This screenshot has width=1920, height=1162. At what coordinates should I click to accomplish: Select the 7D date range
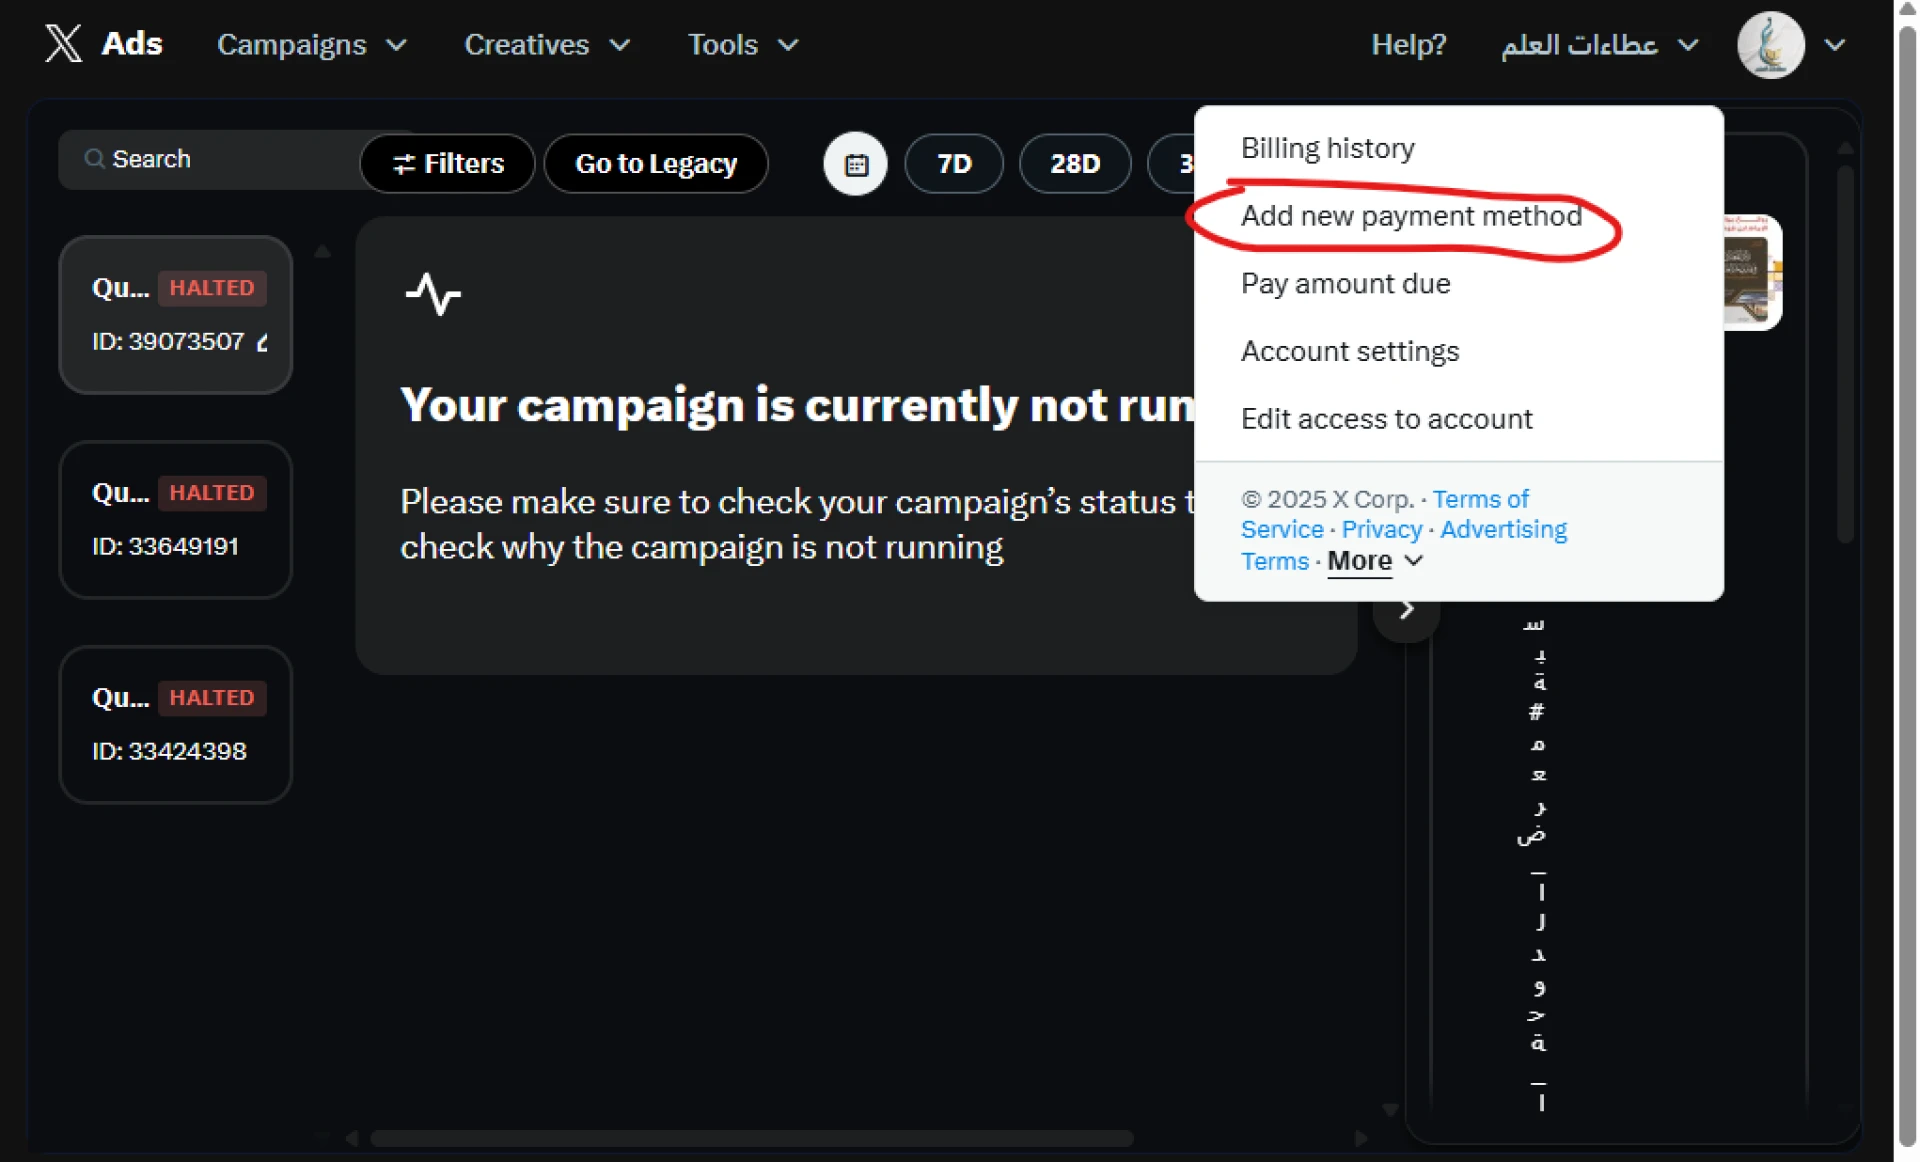pos(953,164)
